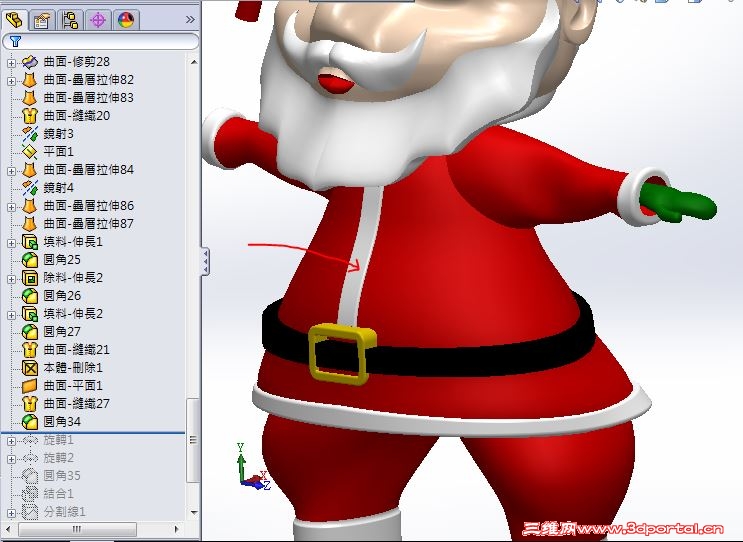
Task: Select the 圓角34 label
Action: coord(62,422)
